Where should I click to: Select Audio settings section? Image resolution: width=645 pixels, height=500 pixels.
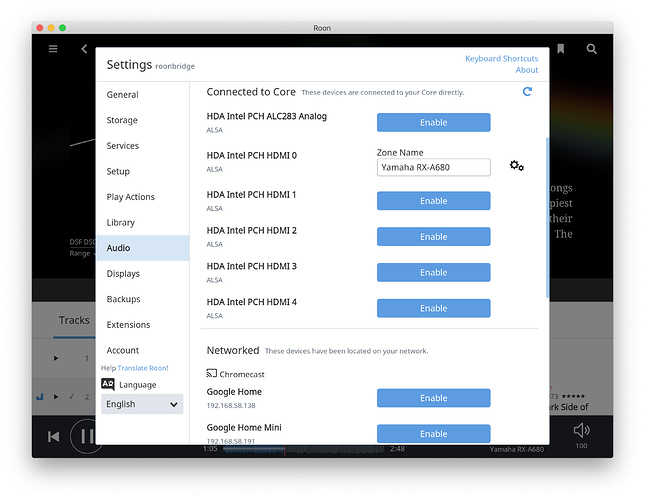pyautogui.click(x=142, y=248)
